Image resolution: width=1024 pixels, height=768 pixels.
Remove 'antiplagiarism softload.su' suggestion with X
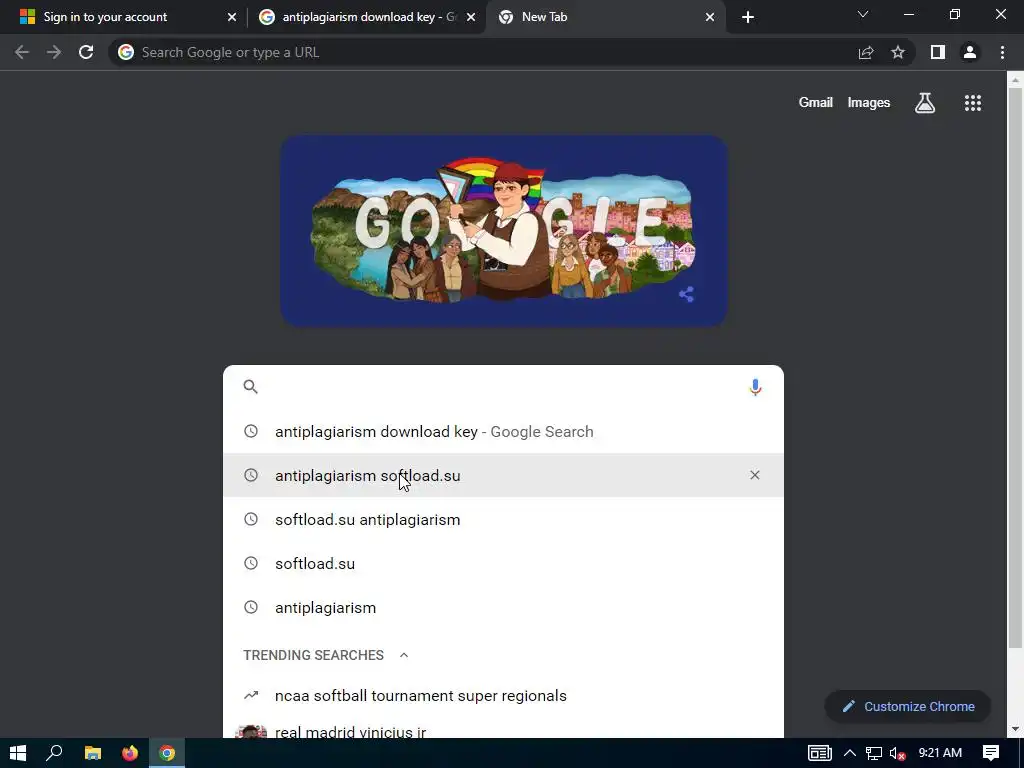[755, 475]
